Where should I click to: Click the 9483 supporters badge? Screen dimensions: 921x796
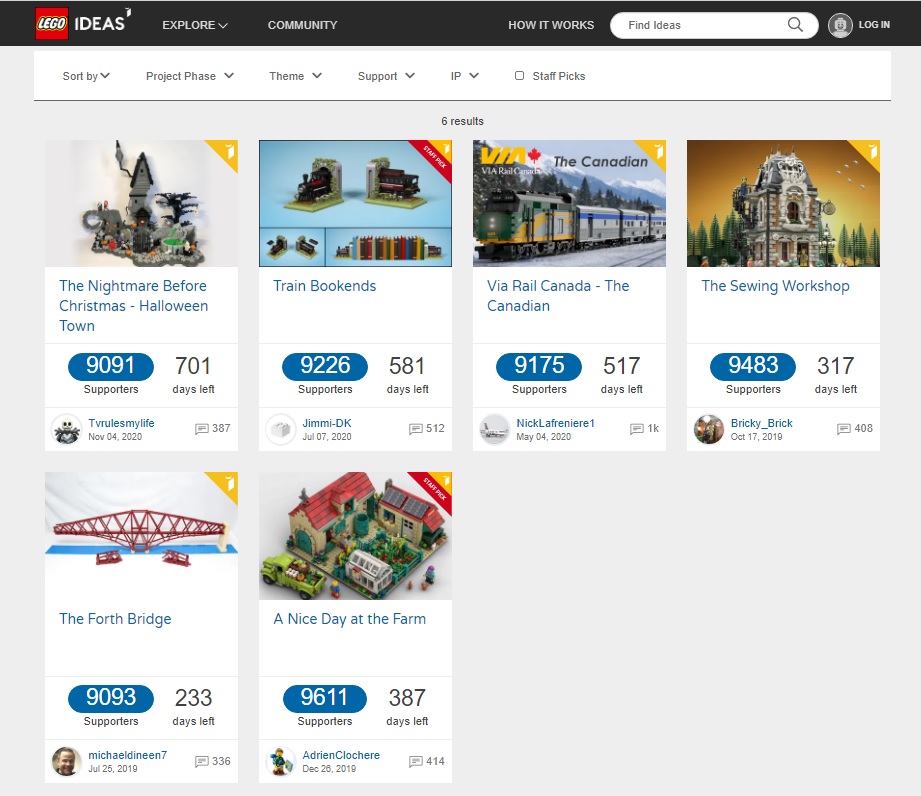(x=753, y=366)
